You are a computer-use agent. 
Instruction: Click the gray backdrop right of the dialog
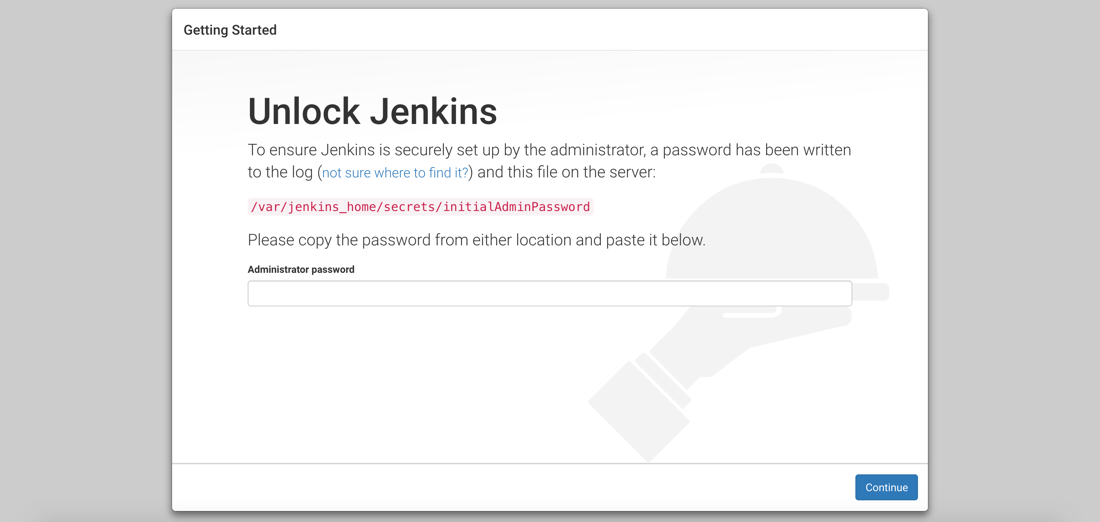(x=1014, y=260)
